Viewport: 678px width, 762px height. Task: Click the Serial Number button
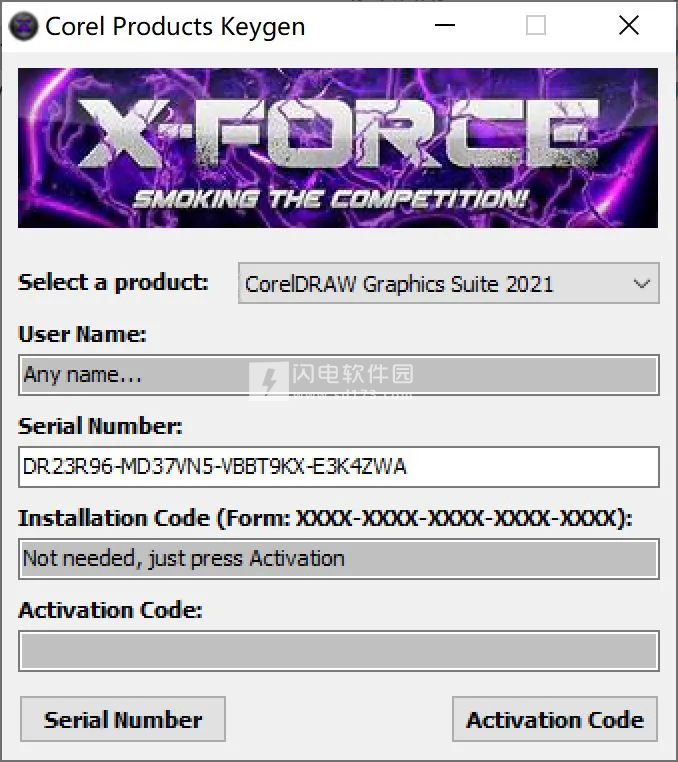pyautogui.click(x=123, y=719)
